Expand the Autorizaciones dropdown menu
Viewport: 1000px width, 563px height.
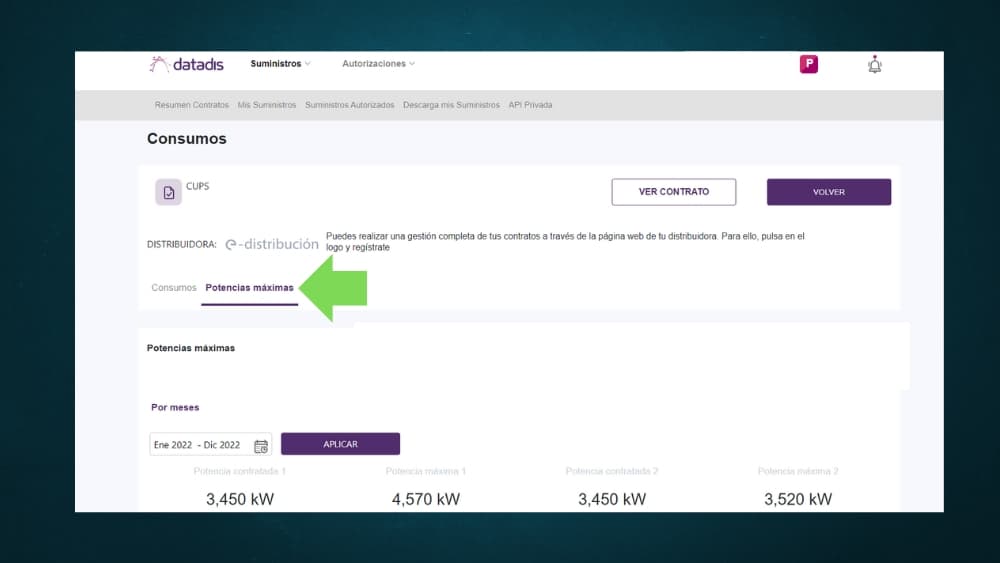coord(378,64)
